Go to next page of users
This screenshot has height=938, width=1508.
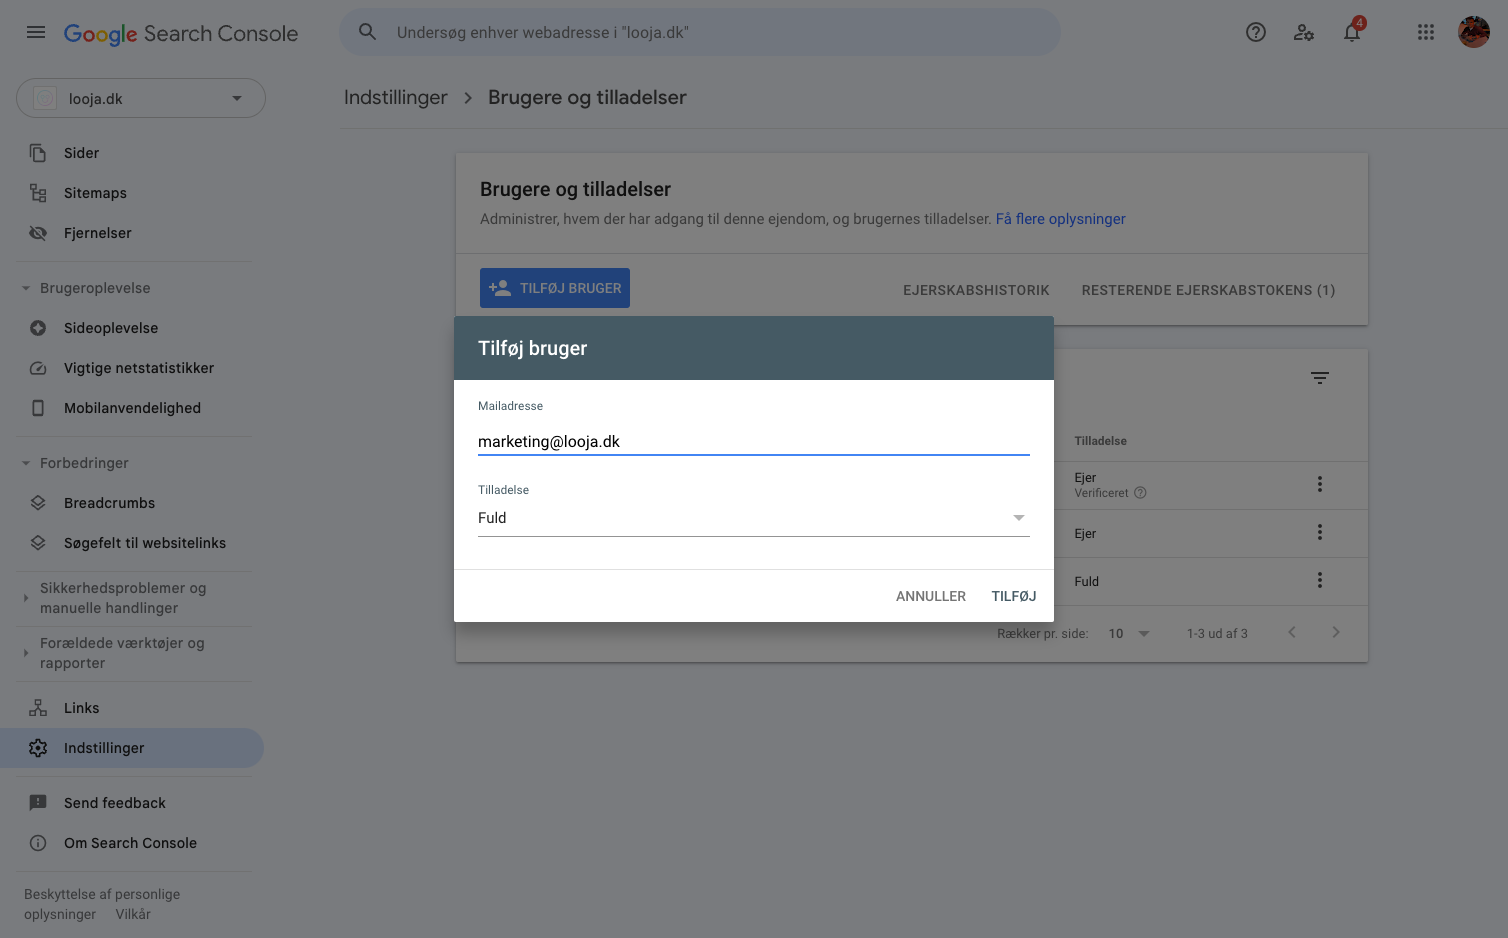tap(1336, 632)
